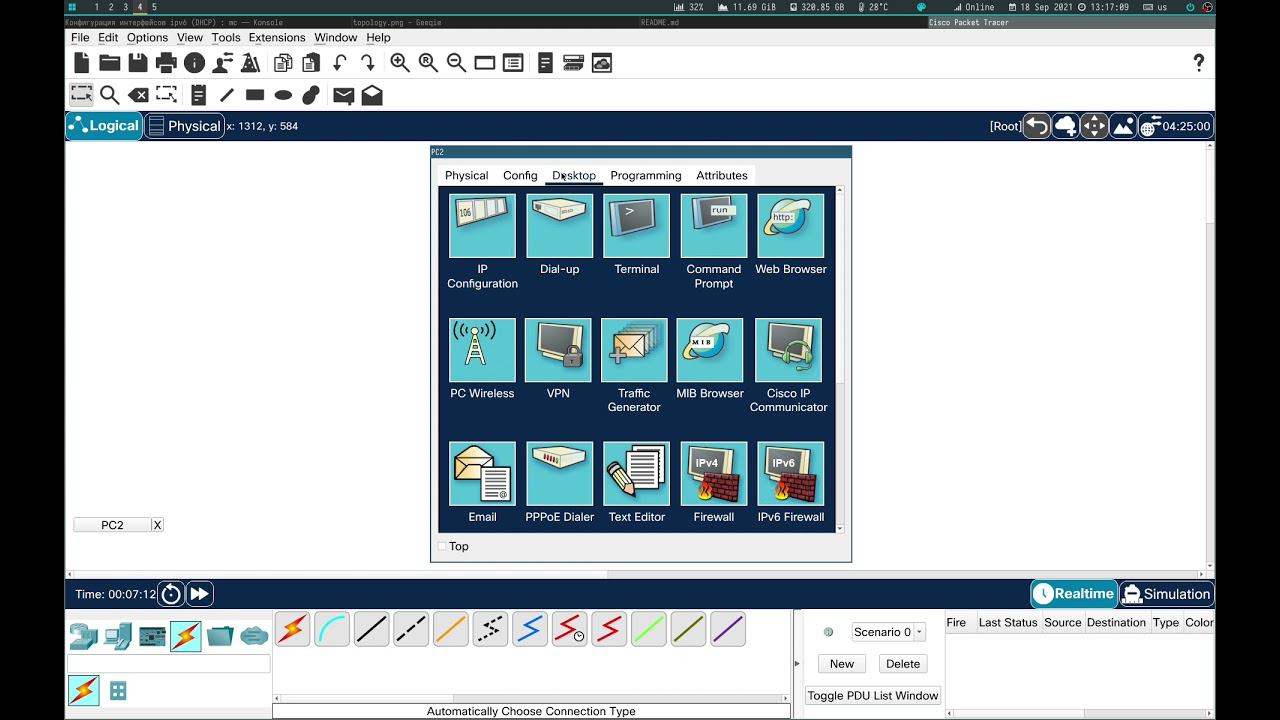Open the IPv4 Firewall app
The height and width of the screenshot is (720, 1280).
(713, 474)
